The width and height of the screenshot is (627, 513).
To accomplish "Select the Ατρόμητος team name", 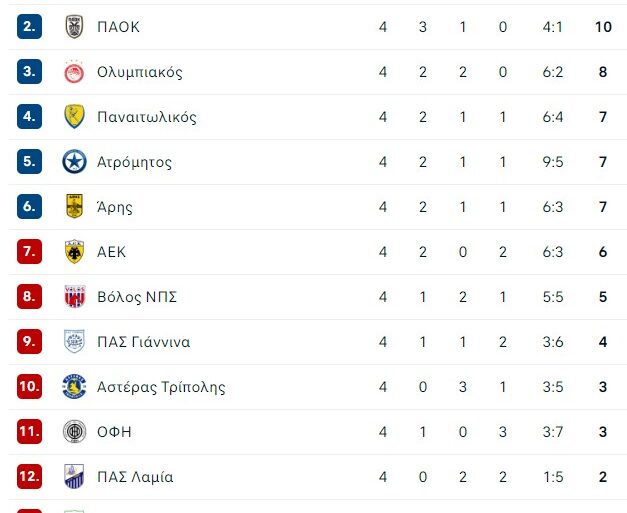I will tap(134, 162).
